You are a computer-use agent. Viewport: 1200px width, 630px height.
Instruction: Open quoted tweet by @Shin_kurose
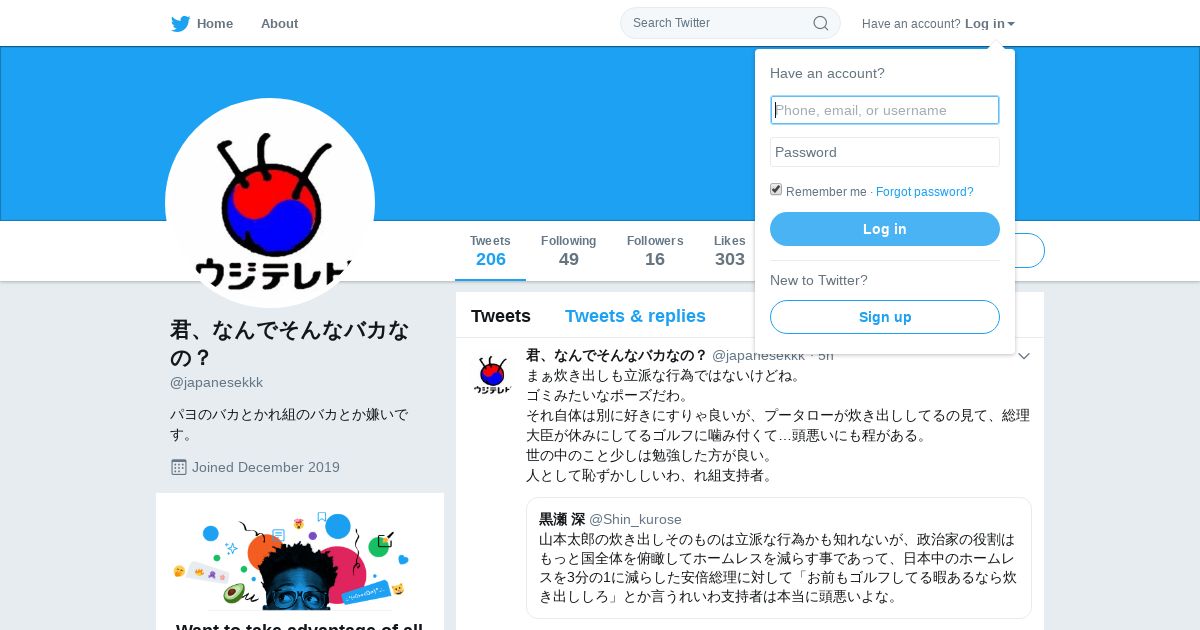779,558
